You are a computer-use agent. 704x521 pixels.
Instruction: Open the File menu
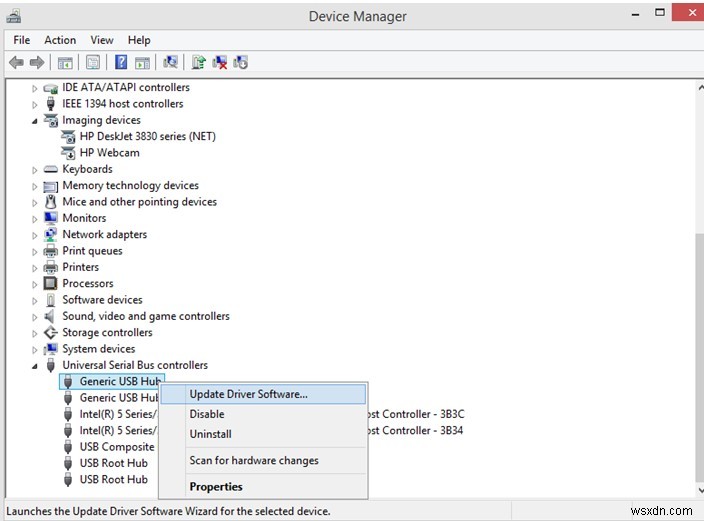22,40
